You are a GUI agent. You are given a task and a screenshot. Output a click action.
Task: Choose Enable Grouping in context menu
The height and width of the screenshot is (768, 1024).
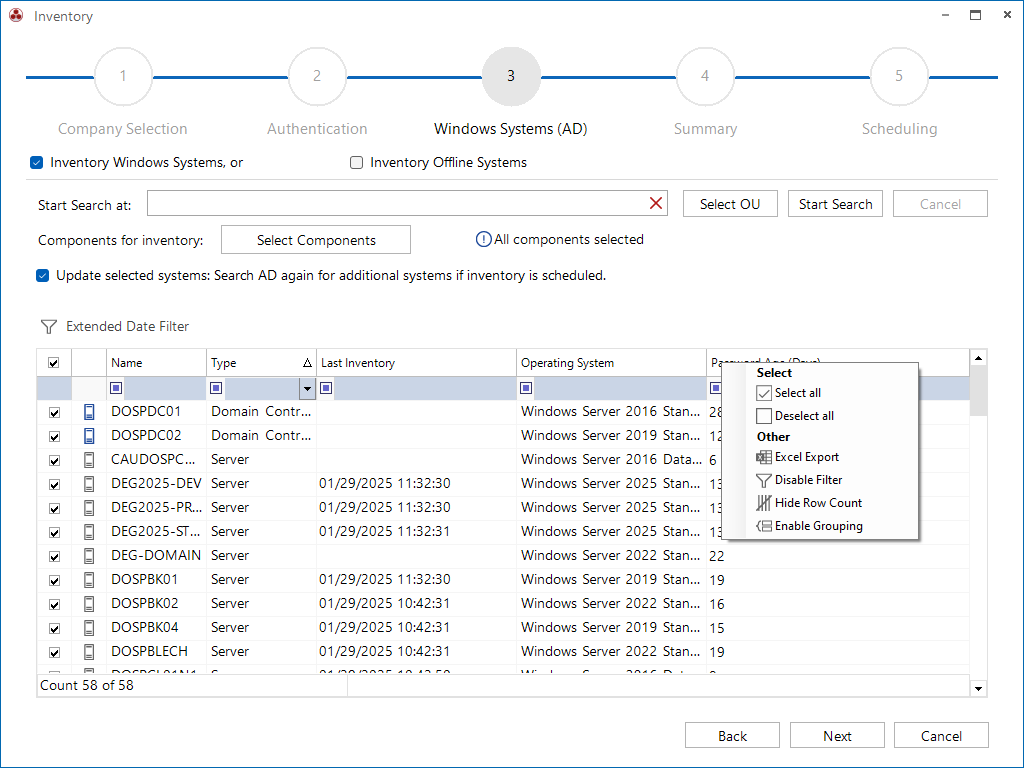(x=810, y=526)
